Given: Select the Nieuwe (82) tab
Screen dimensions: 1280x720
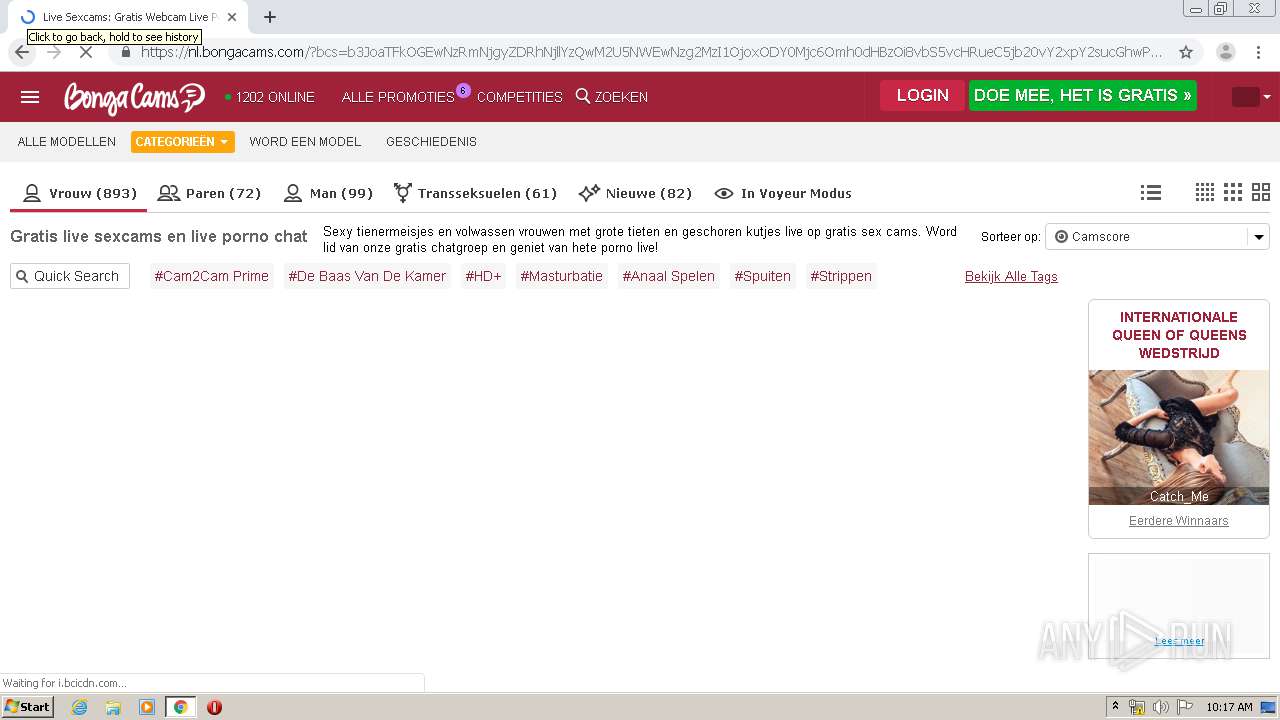Looking at the screenshot, I should click(635, 193).
